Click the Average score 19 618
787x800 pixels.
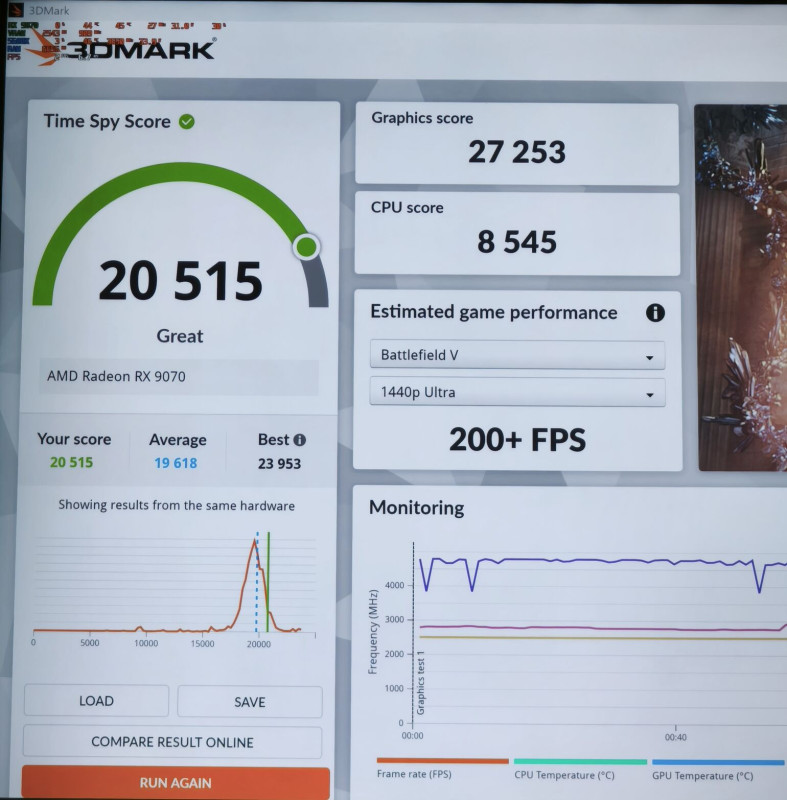coord(175,463)
